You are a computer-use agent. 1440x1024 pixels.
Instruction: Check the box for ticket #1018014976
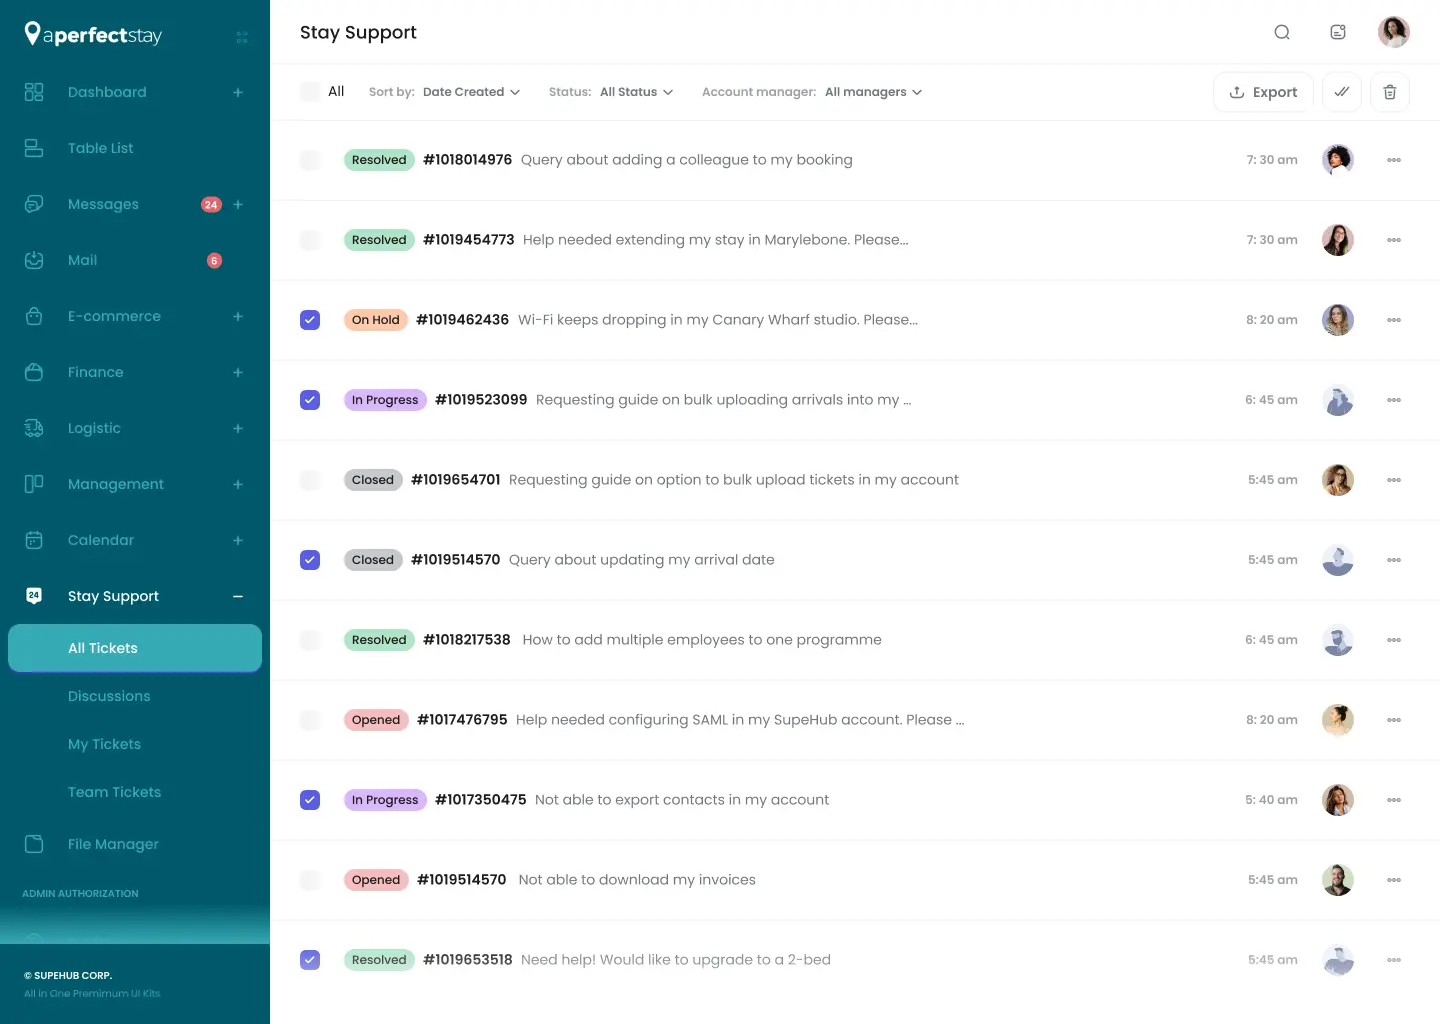coord(310,160)
